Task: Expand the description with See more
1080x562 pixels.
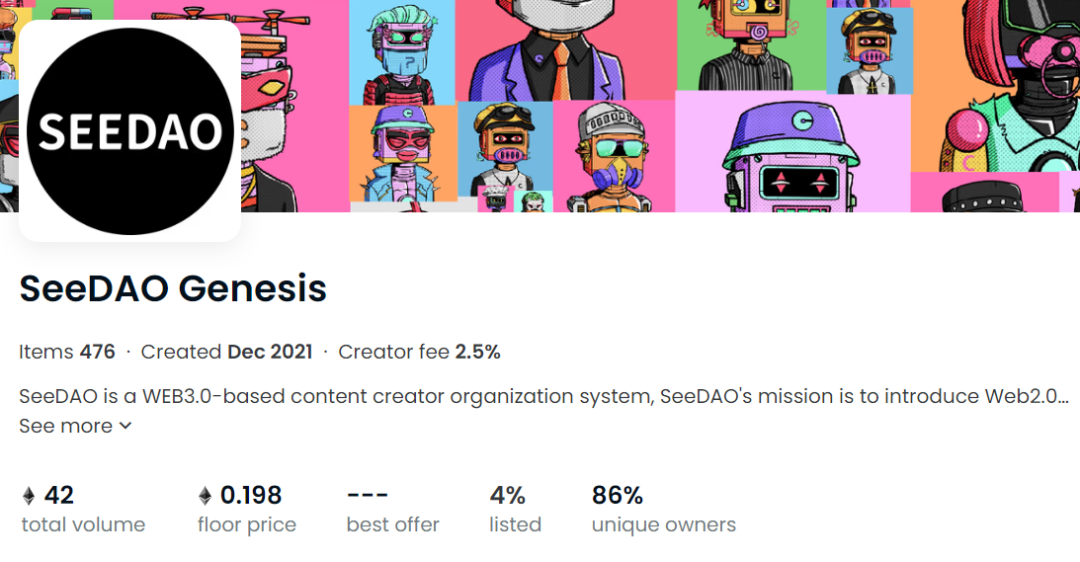Action: click(x=76, y=426)
